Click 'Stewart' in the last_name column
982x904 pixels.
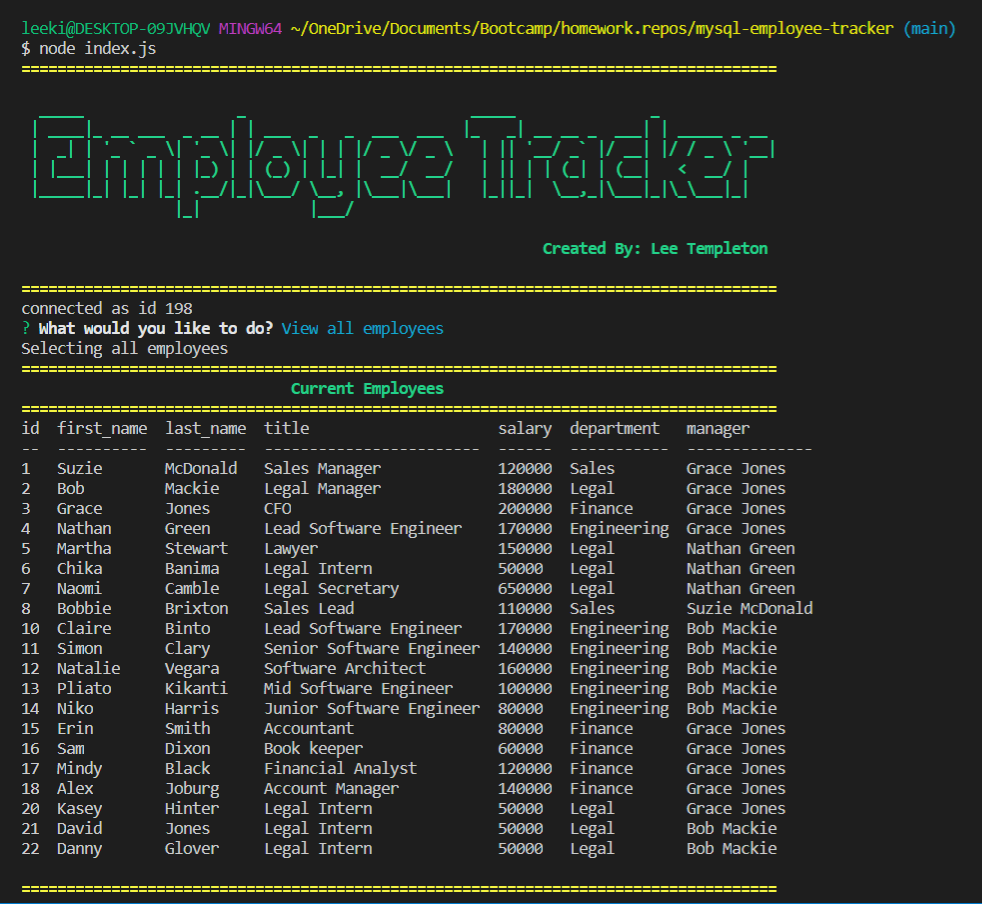pos(196,549)
